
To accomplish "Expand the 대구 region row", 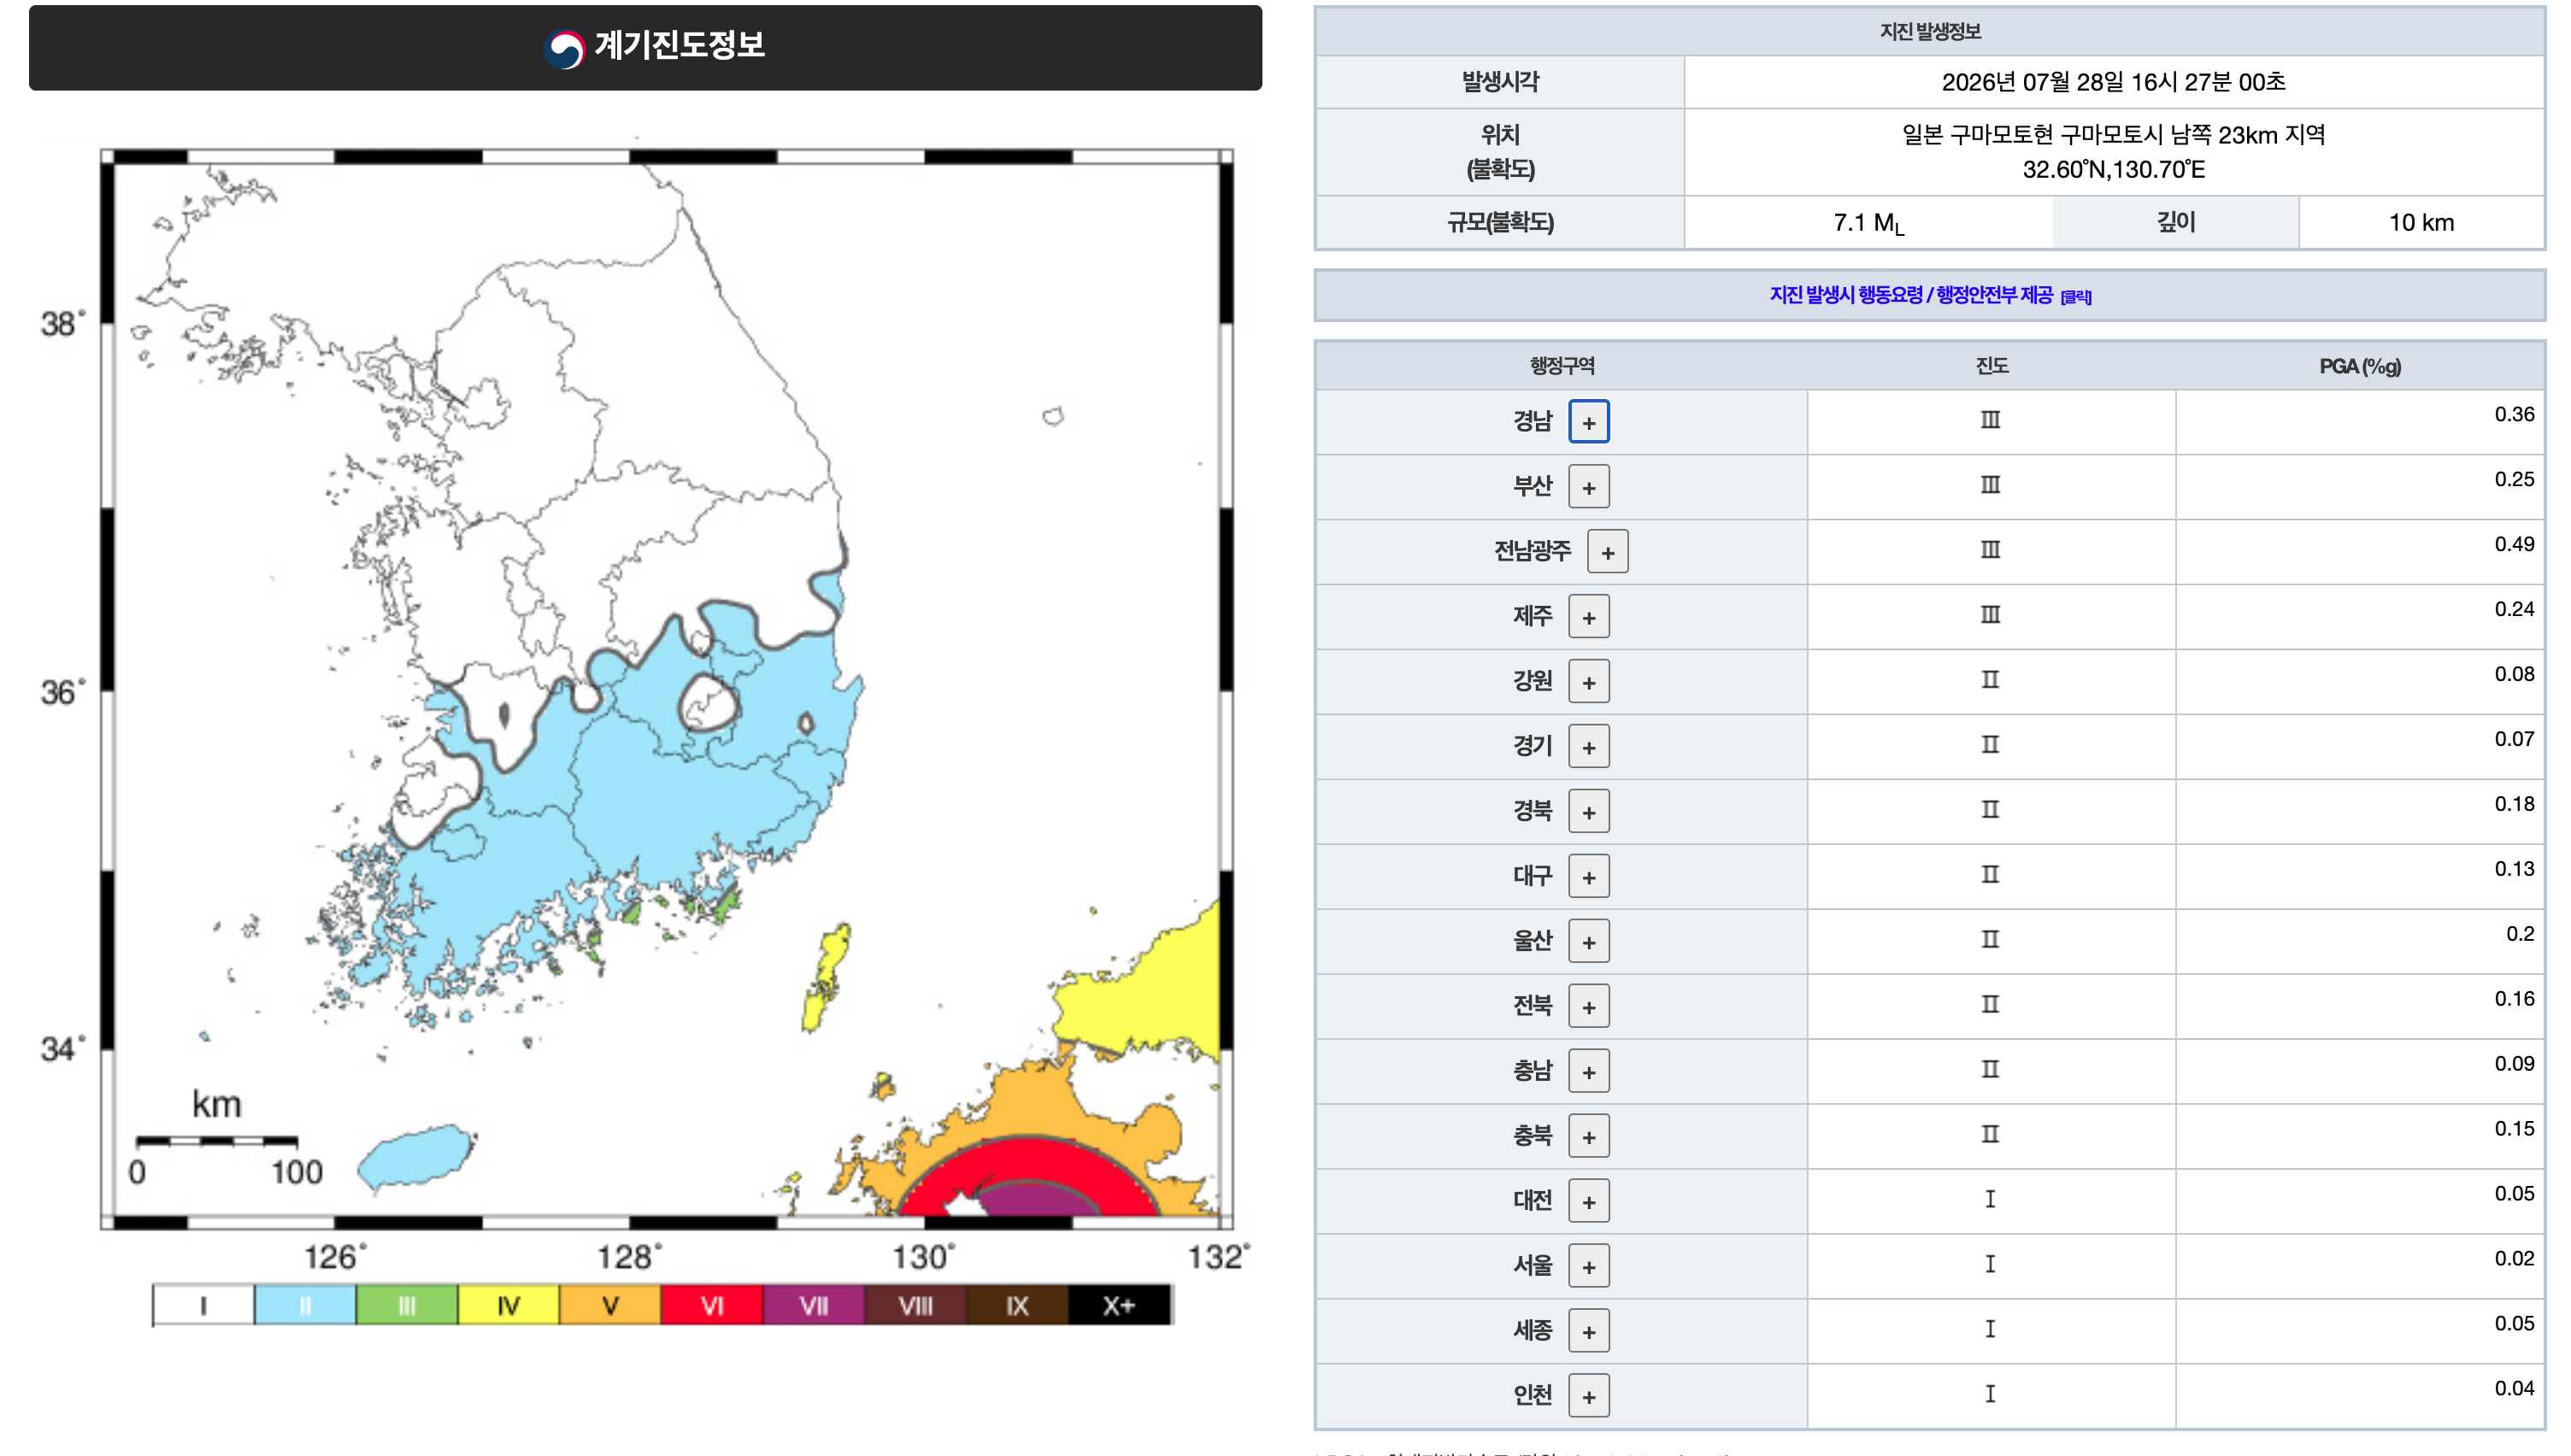I will point(1588,877).
